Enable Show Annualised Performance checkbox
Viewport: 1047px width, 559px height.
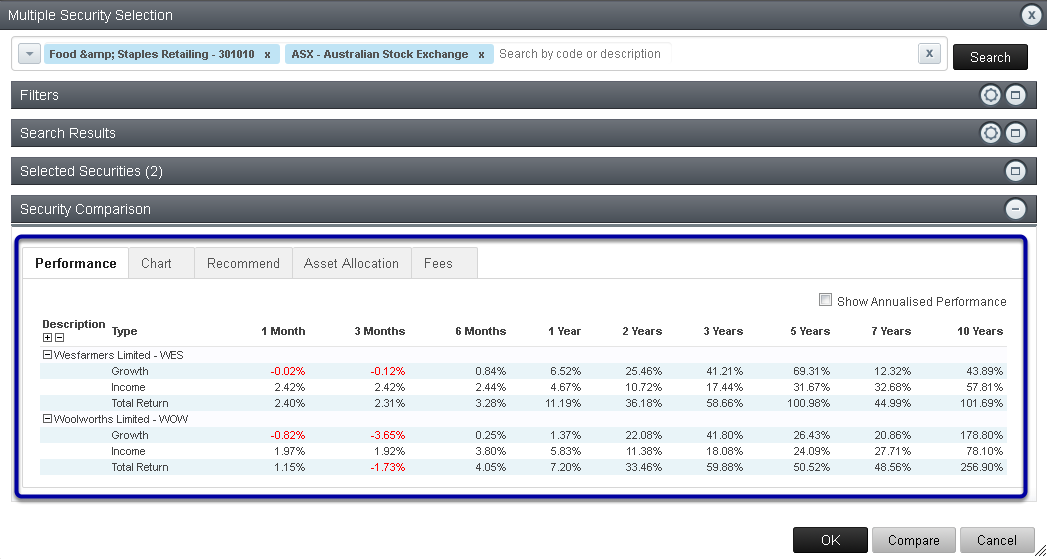coord(825,300)
